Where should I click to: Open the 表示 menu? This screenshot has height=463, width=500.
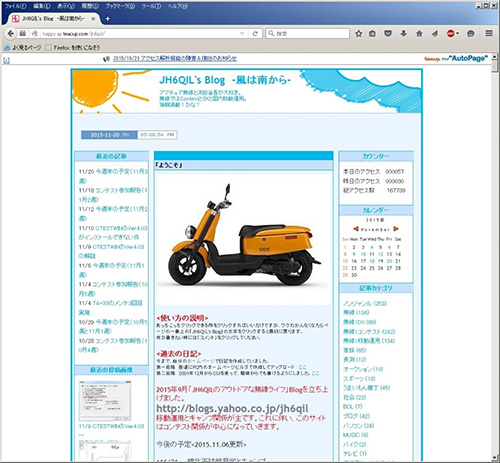coord(66,6)
